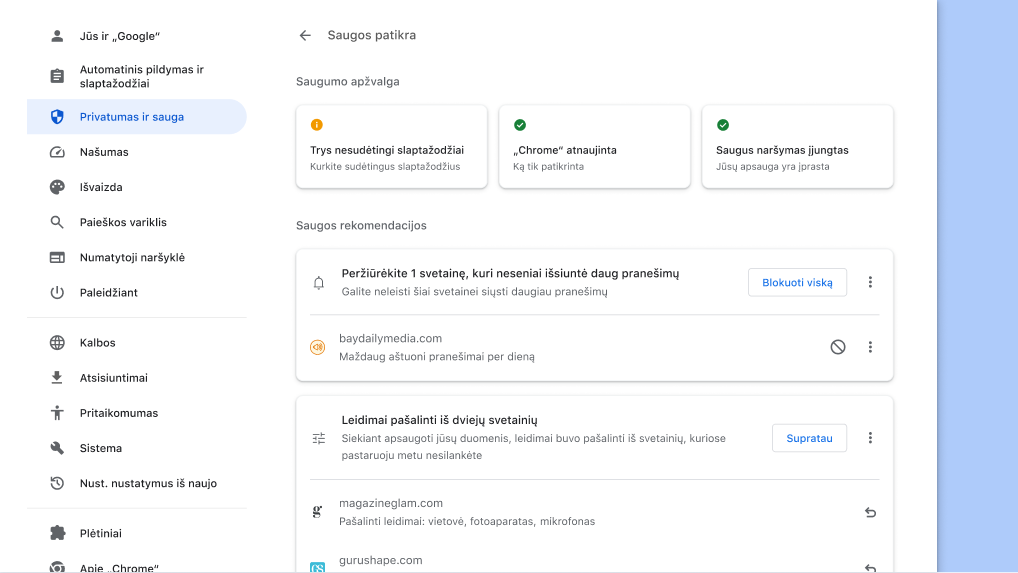Viewport: 1018px width, 573px height.
Task: Go back using the arrow beside Saugos patikra
Action: pyautogui.click(x=305, y=36)
